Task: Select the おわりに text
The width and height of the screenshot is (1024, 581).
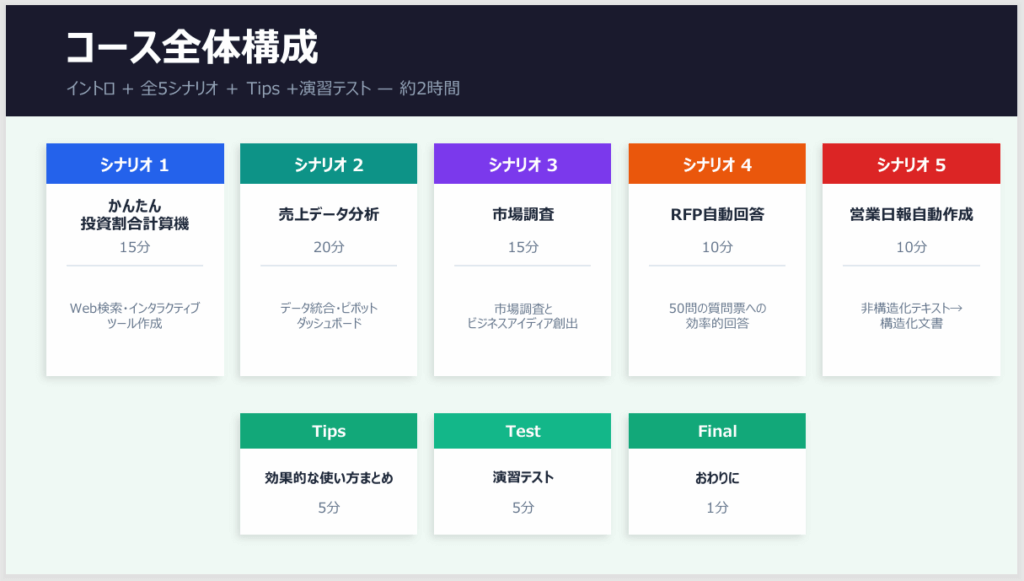Action: pos(717,478)
